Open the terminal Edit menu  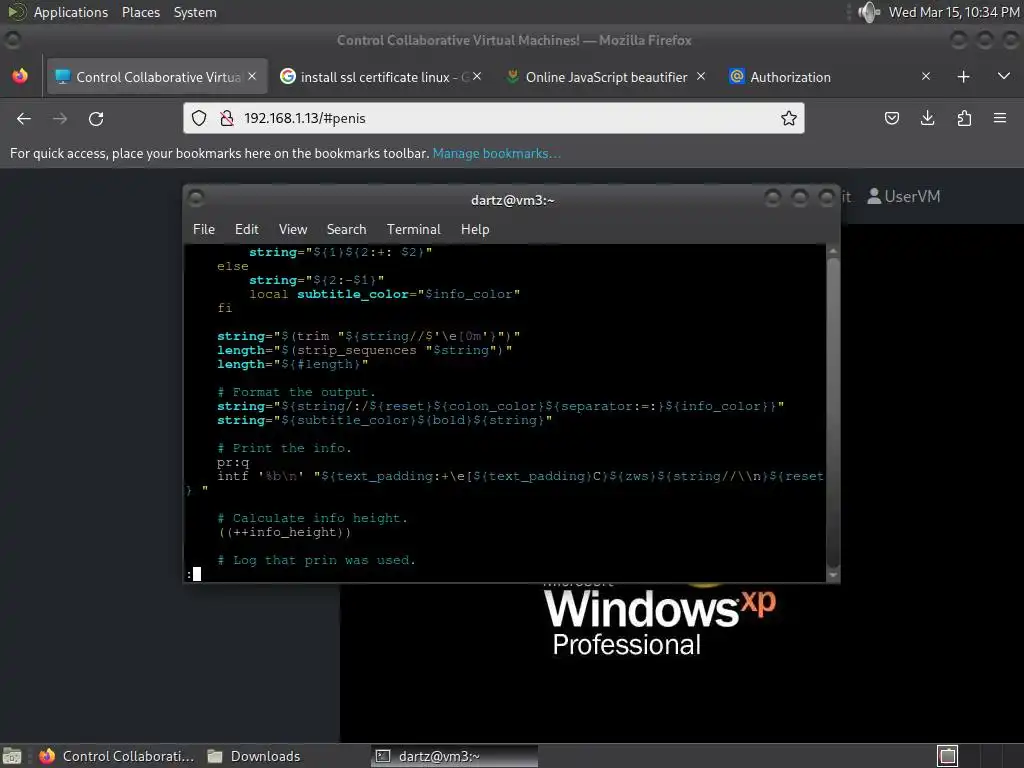tap(246, 229)
